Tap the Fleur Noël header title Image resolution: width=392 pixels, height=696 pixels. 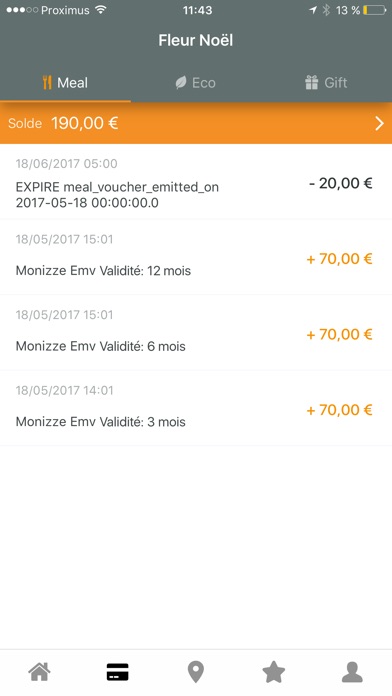coord(196,40)
